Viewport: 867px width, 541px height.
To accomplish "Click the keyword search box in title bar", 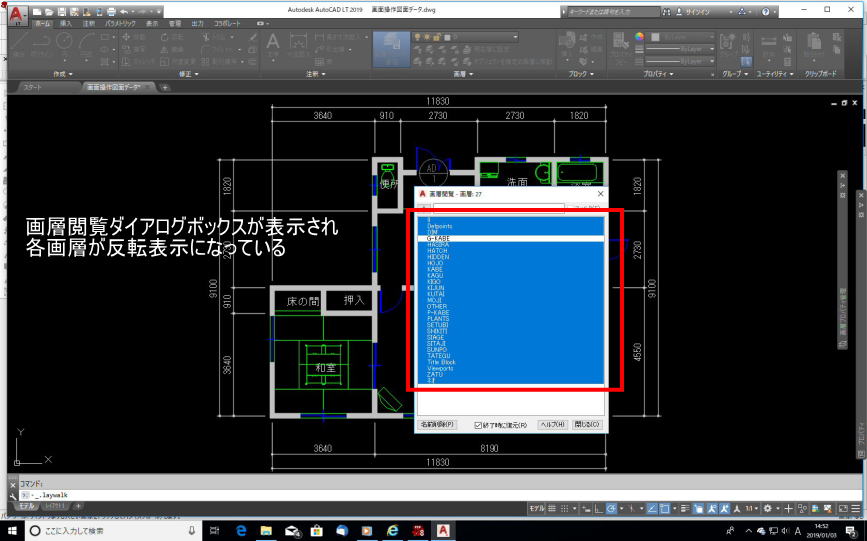I will click(x=614, y=12).
